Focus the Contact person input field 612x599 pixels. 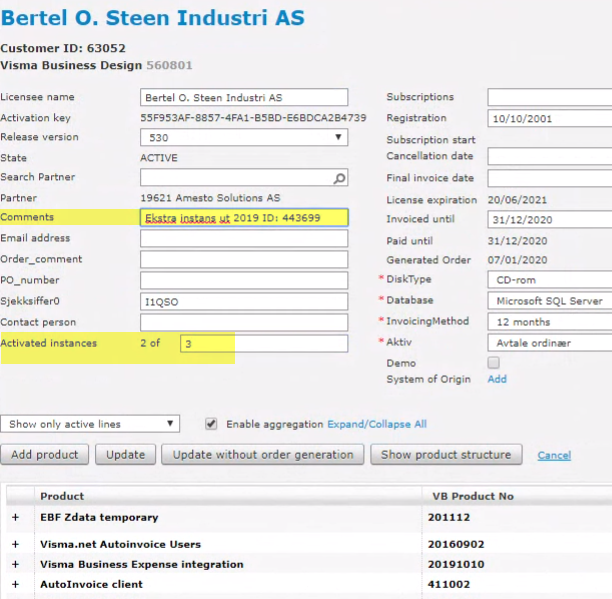pos(244,323)
